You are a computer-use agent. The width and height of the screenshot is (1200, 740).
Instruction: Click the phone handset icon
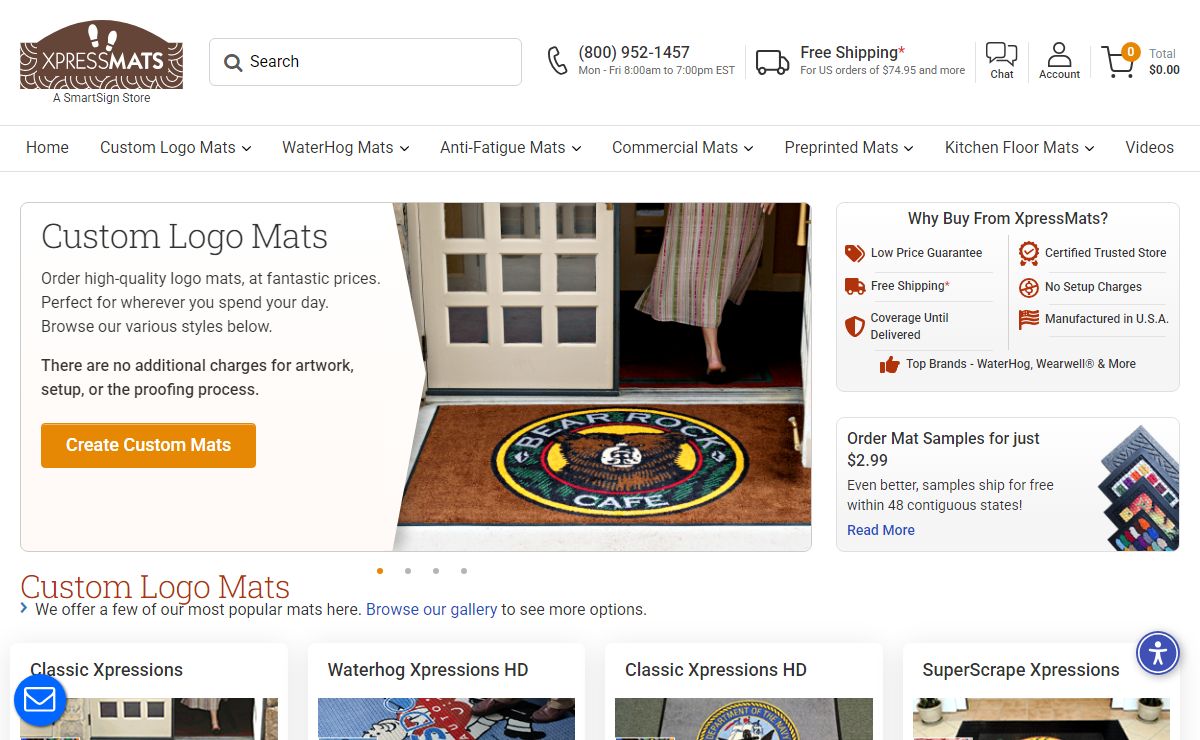(x=558, y=61)
